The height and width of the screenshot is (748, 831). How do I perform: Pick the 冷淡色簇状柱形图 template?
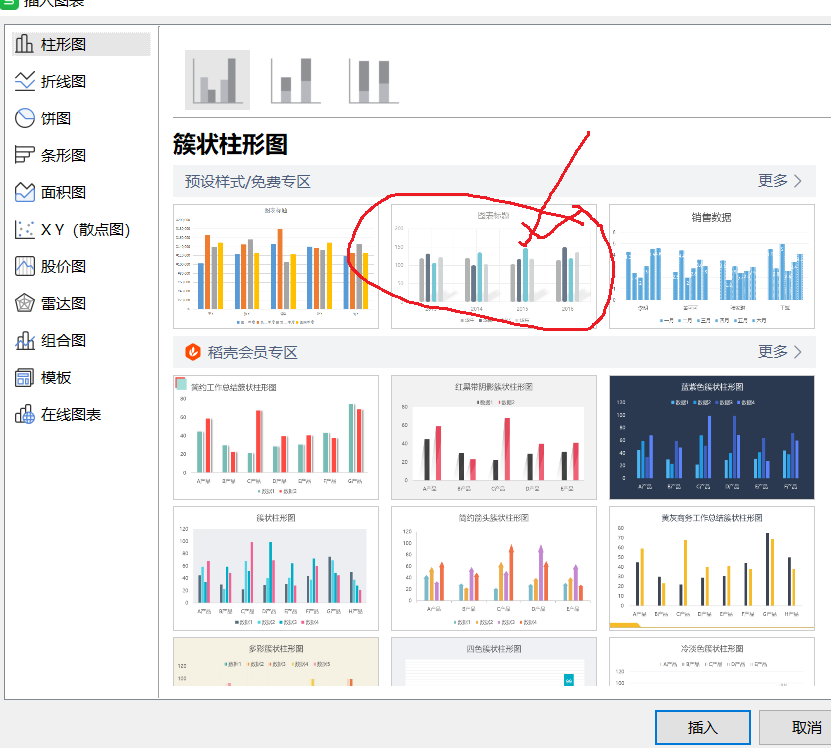pyautogui.click(x=712, y=662)
